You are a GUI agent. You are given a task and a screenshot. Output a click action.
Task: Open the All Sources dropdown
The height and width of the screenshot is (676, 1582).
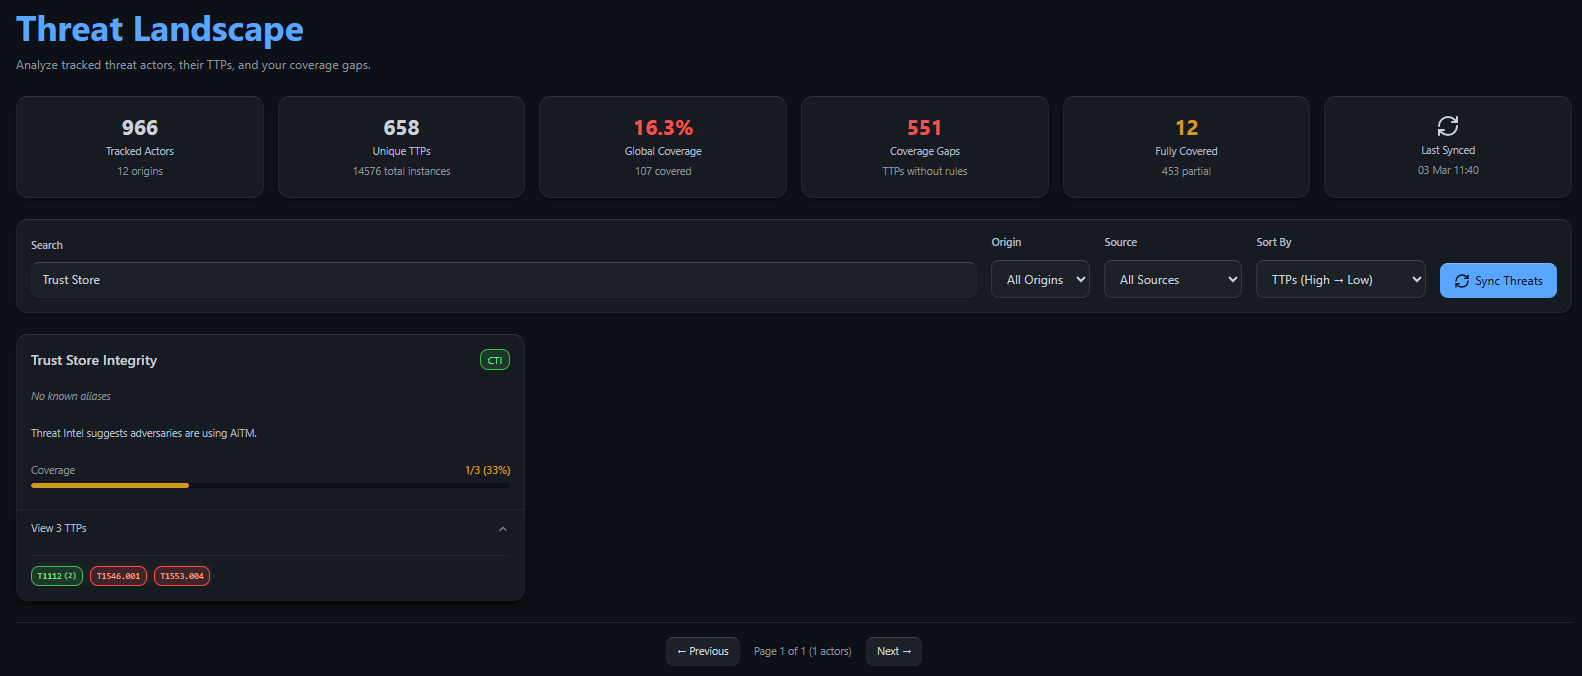1172,280
